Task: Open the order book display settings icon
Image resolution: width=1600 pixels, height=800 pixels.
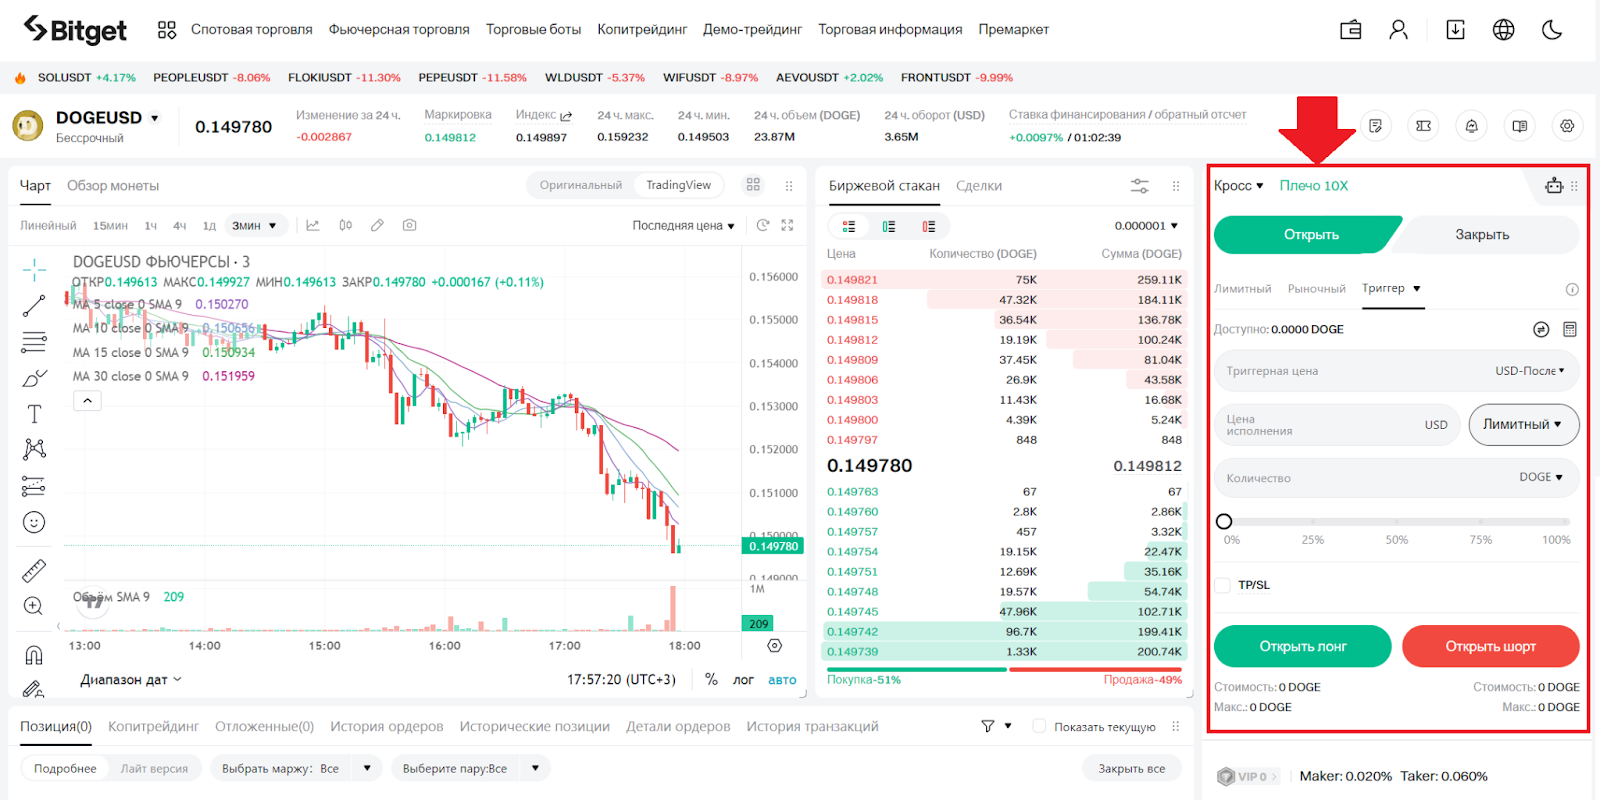Action: click(1140, 186)
